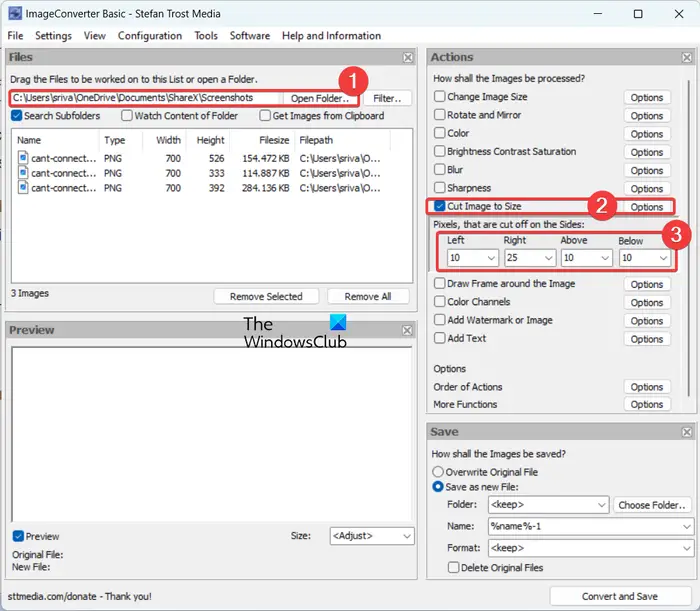
Task: Enable the Color Channels action
Action: point(440,302)
